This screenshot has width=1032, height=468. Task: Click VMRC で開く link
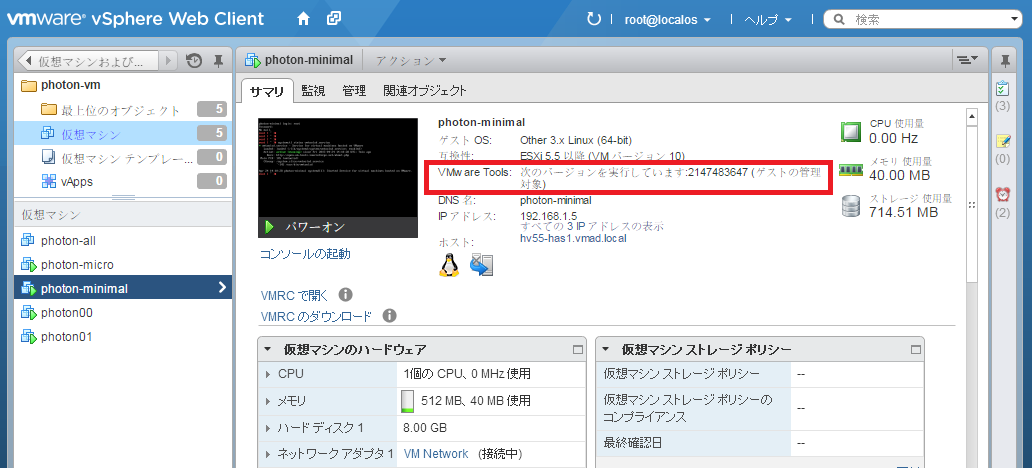pos(294,295)
